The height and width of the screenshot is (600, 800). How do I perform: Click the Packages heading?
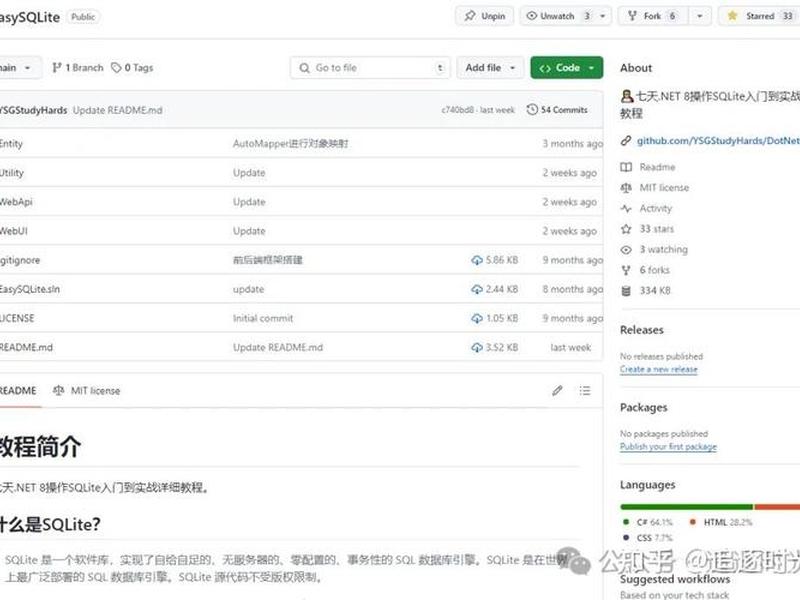click(x=643, y=407)
